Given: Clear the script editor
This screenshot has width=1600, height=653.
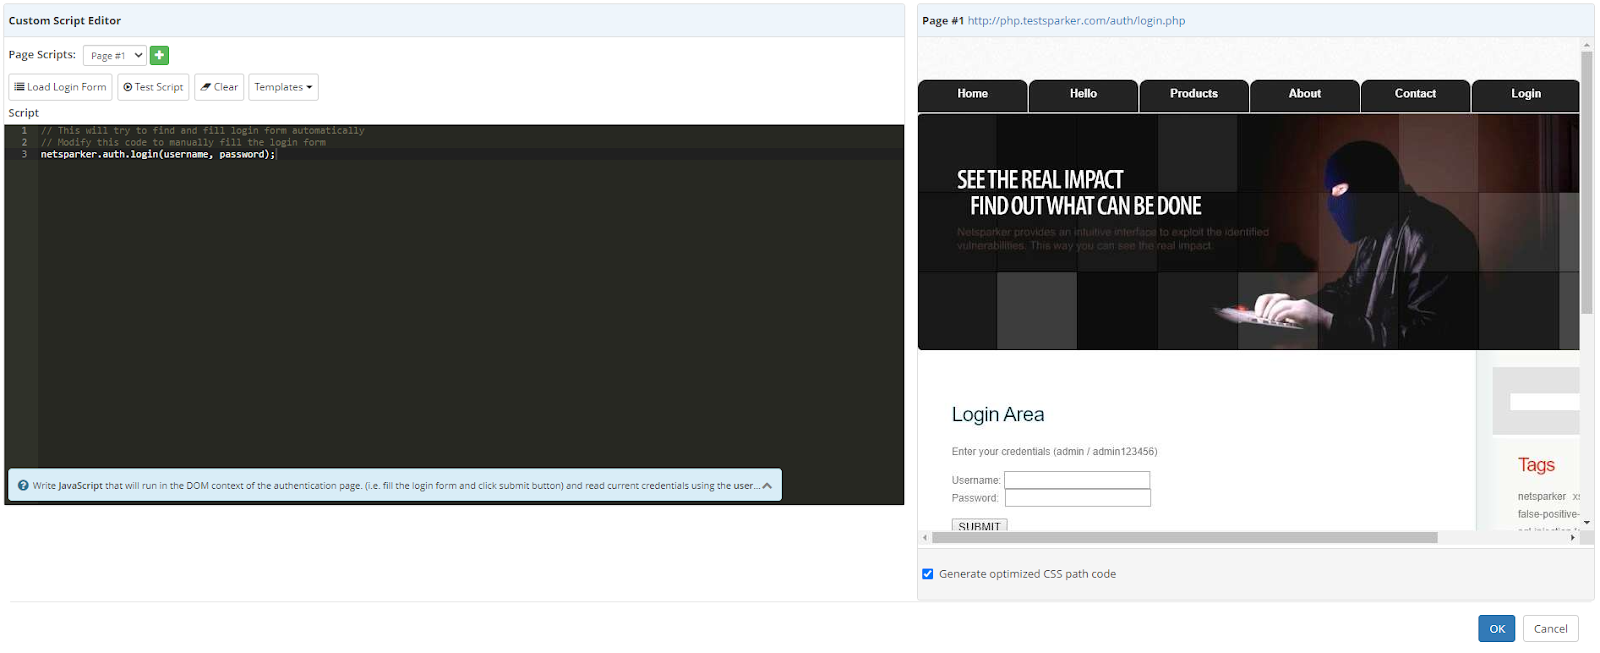Looking at the screenshot, I should pyautogui.click(x=219, y=87).
